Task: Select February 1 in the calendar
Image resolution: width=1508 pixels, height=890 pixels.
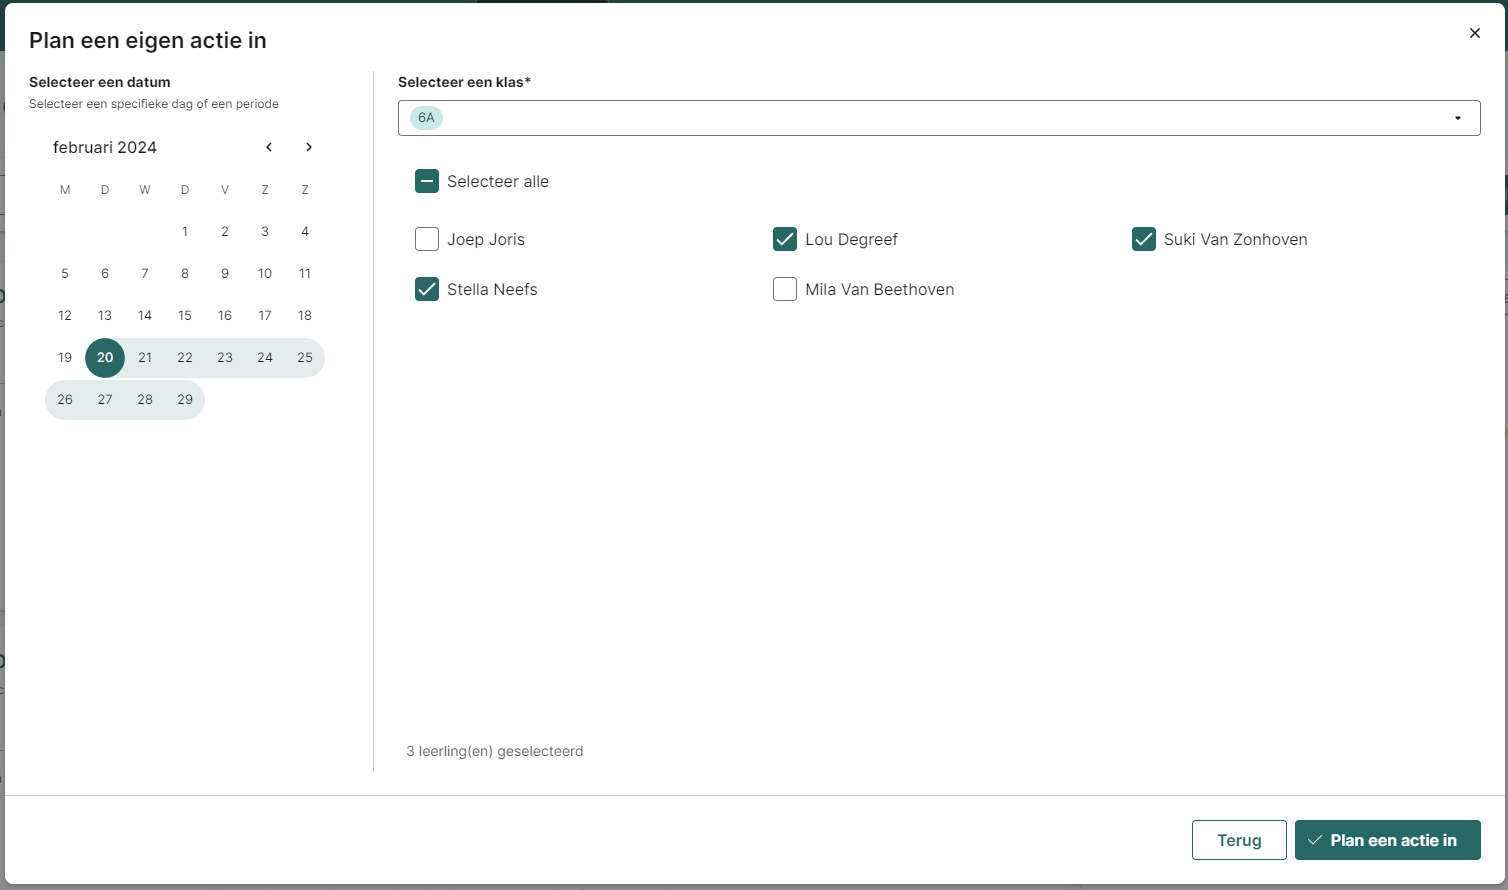Action: [x=185, y=231]
